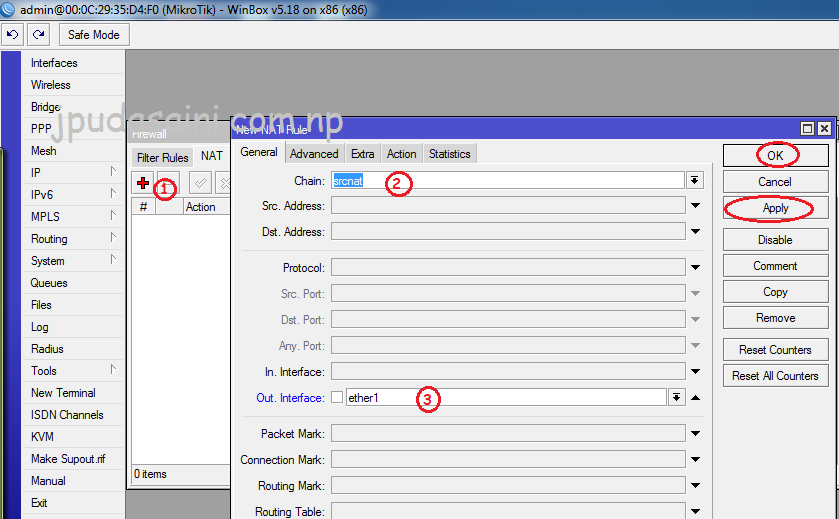Collapse the Out. Interface field
This screenshot has height=519, width=839.
[696, 398]
